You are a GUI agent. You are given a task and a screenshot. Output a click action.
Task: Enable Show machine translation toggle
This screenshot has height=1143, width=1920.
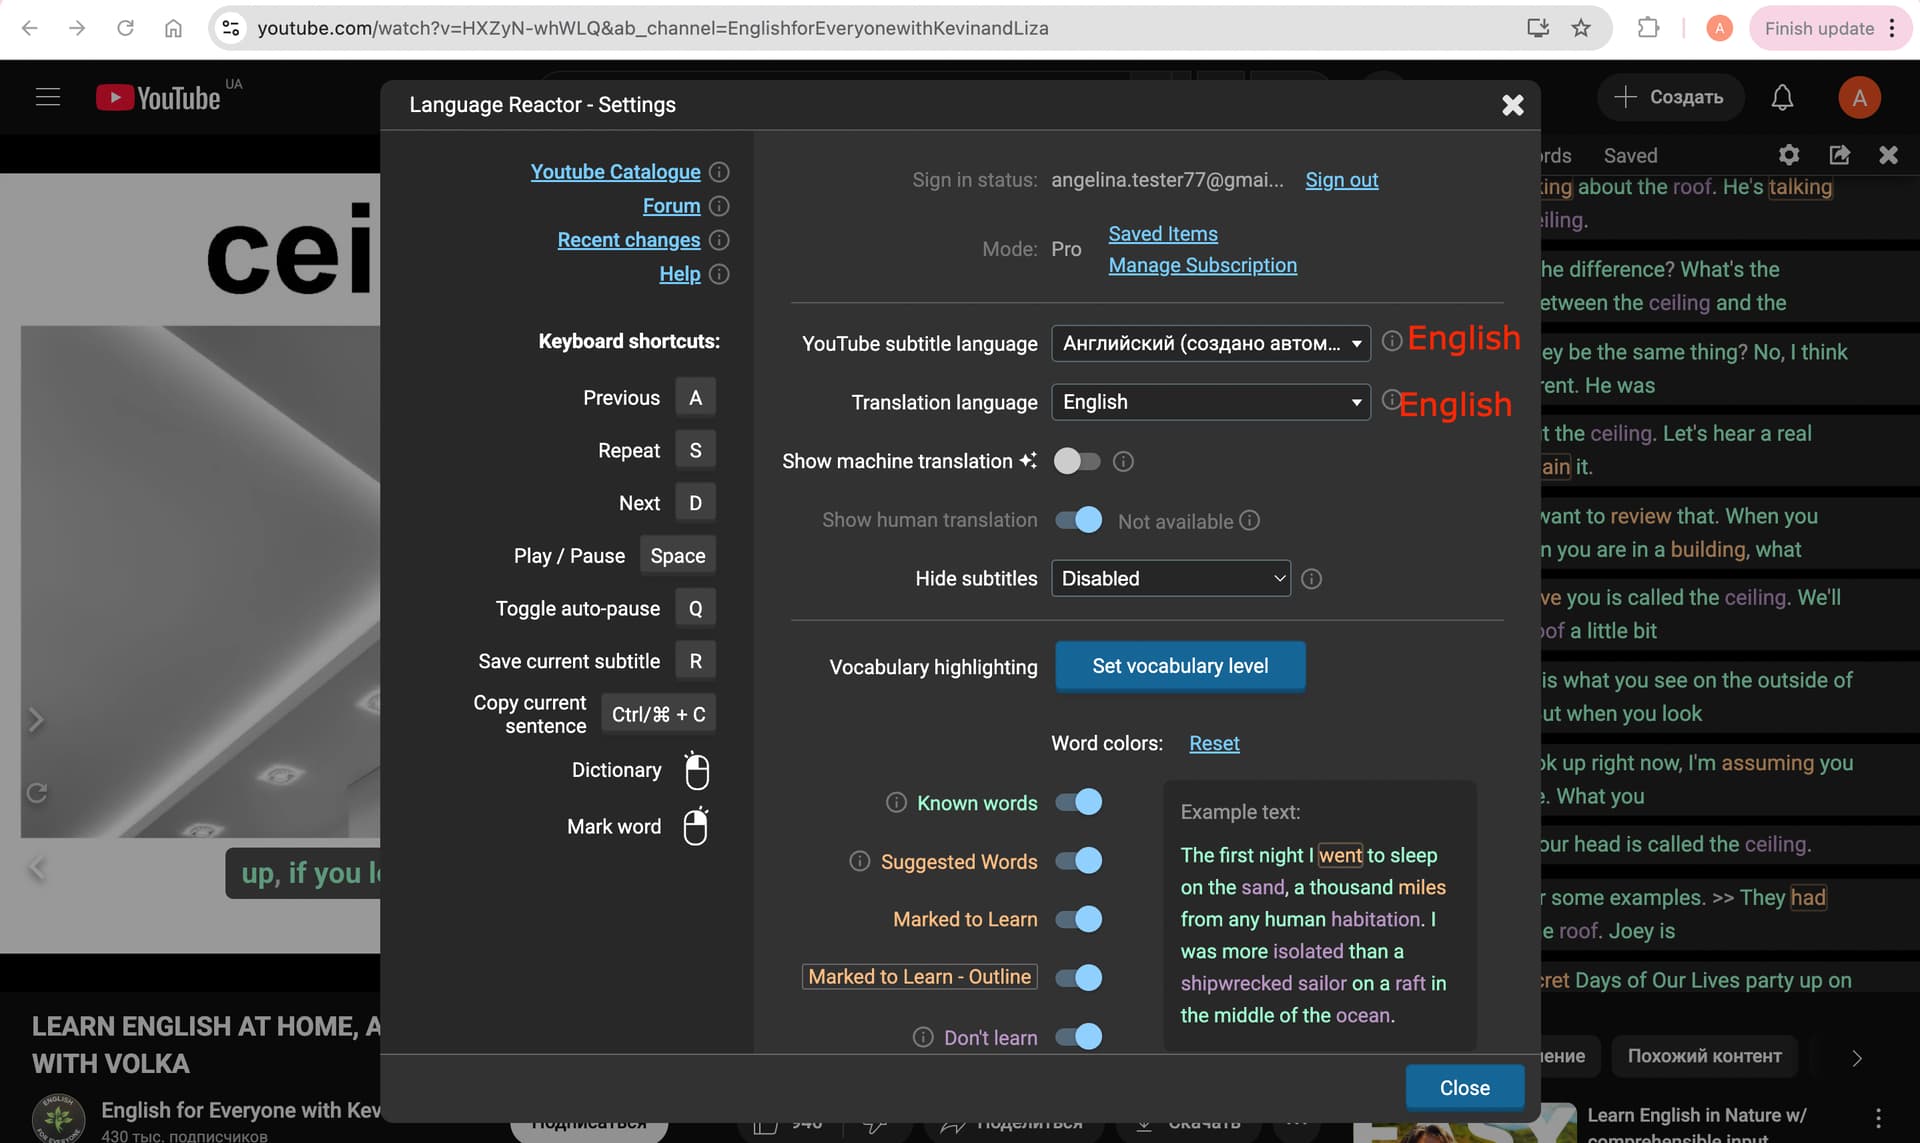pos(1078,461)
